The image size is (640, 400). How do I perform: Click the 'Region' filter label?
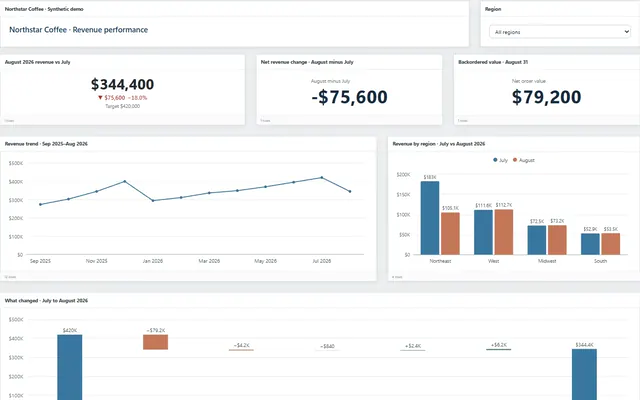(493, 9)
